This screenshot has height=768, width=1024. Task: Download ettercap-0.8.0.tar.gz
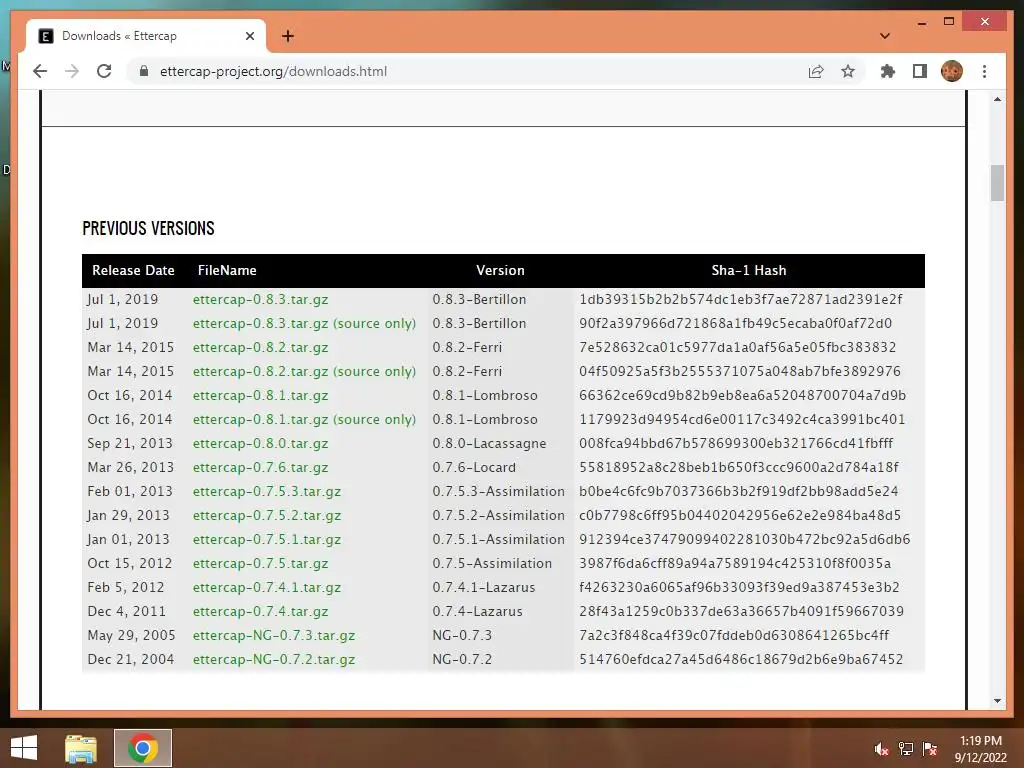pos(261,443)
